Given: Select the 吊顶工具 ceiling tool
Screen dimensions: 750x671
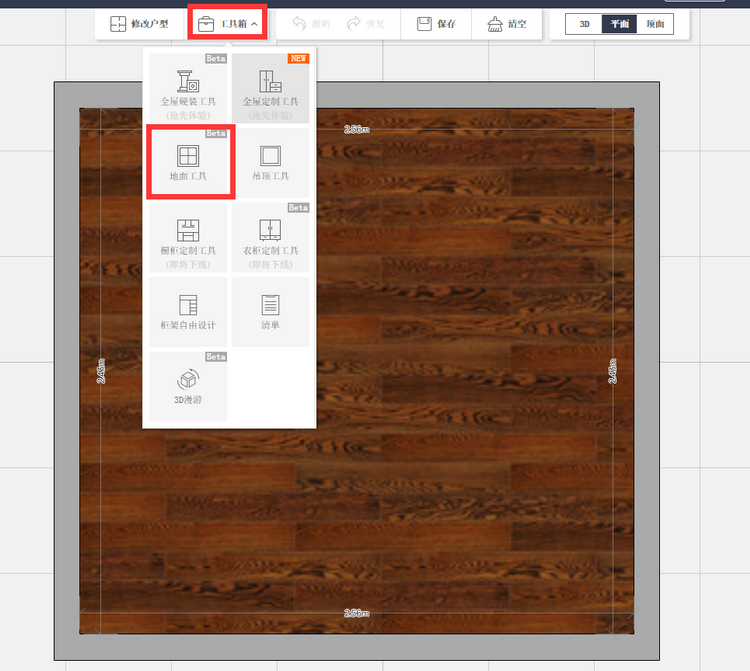Looking at the screenshot, I should (271, 163).
